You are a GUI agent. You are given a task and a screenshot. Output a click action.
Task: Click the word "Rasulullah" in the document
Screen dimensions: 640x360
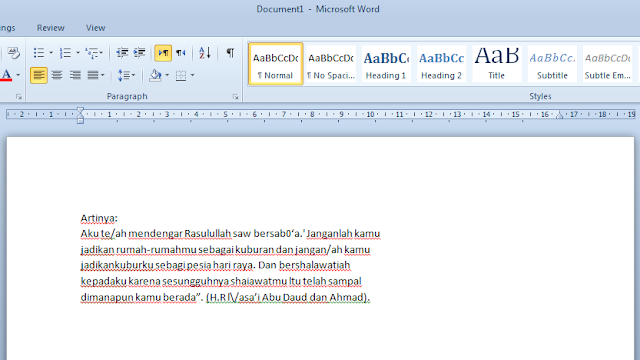(207, 233)
